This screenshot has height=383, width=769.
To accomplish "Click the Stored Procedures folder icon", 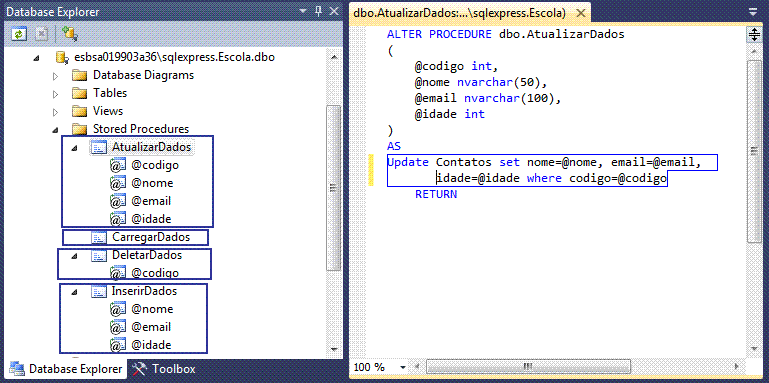I will (79, 129).
